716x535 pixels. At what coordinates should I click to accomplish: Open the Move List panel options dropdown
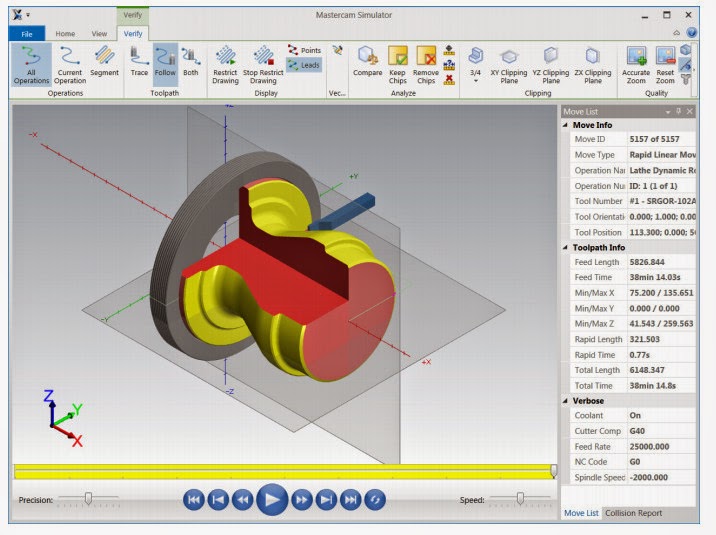pyautogui.click(x=668, y=112)
